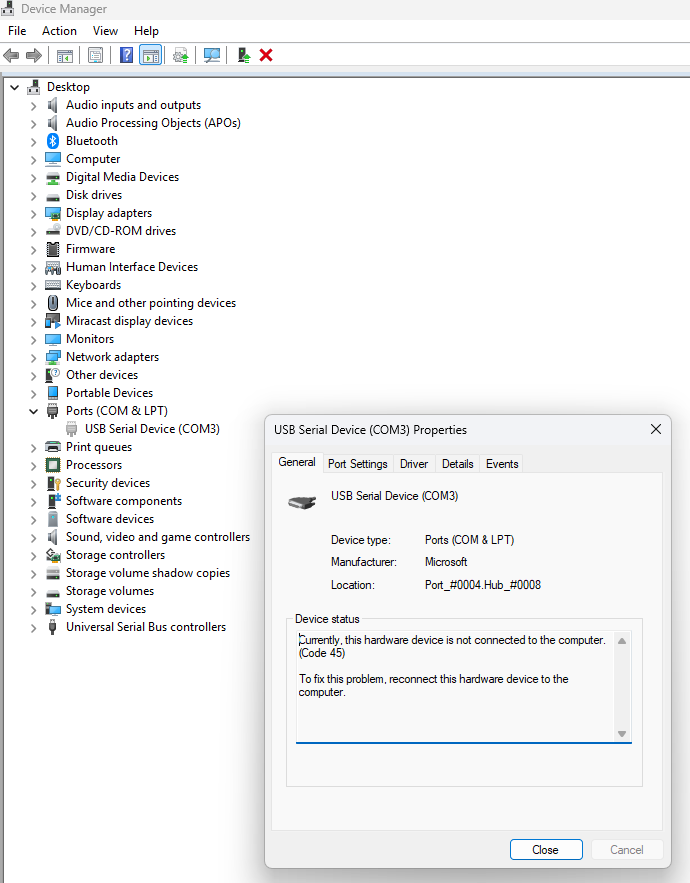The image size is (690, 883).
Task: Click the blue Help toolbar icon
Action: [x=127, y=55]
